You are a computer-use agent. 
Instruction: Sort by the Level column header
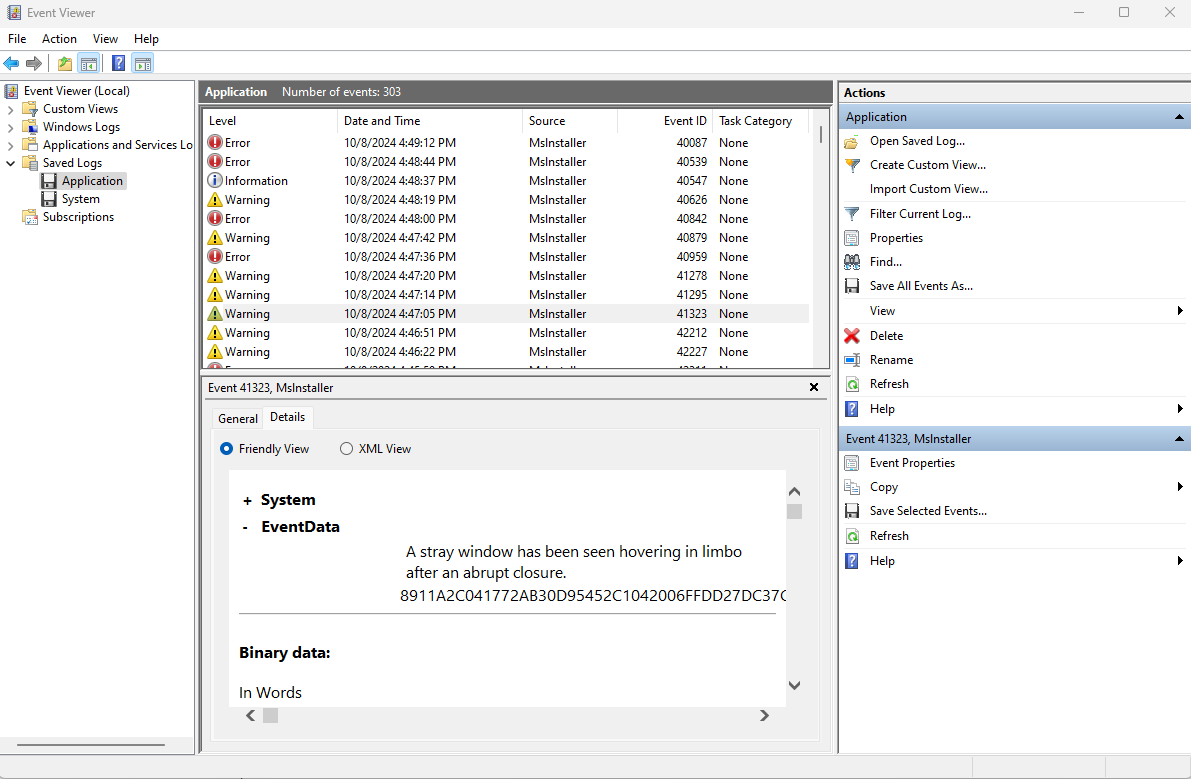270,121
